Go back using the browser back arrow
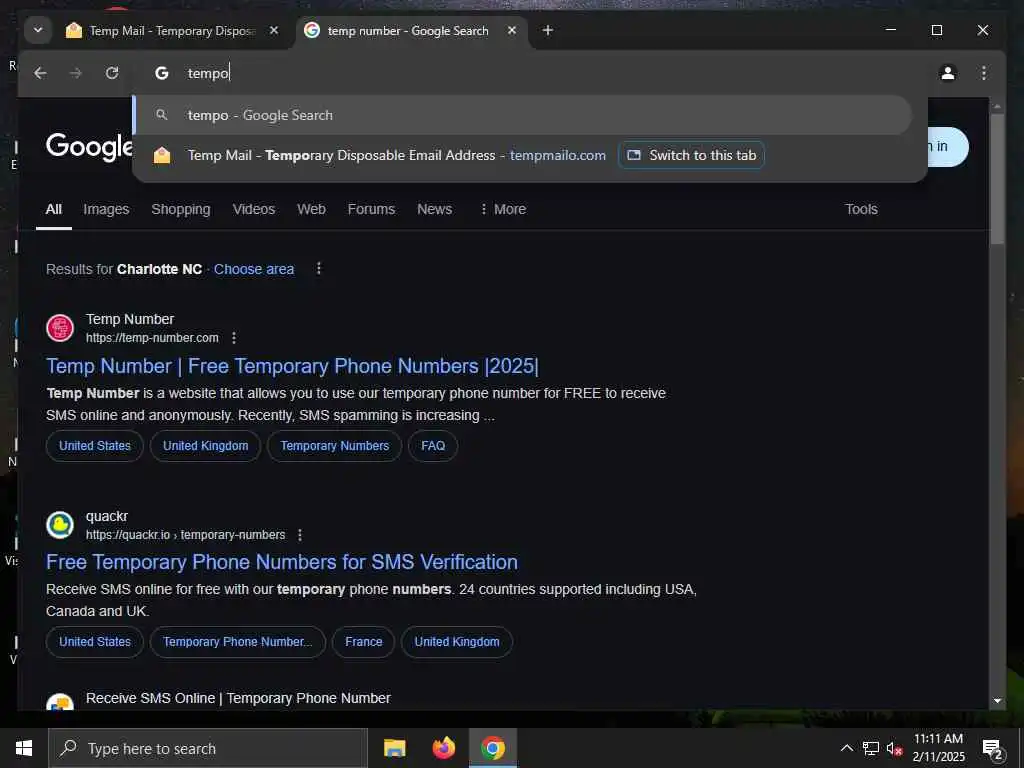 [x=40, y=73]
